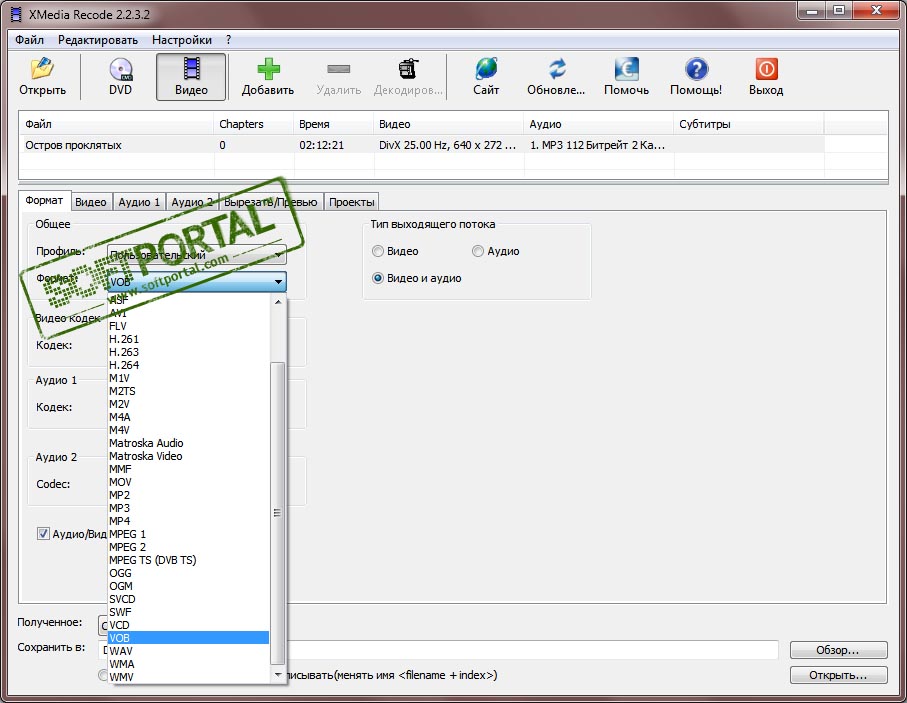Select the highlighted VOB list entry

point(189,638)
